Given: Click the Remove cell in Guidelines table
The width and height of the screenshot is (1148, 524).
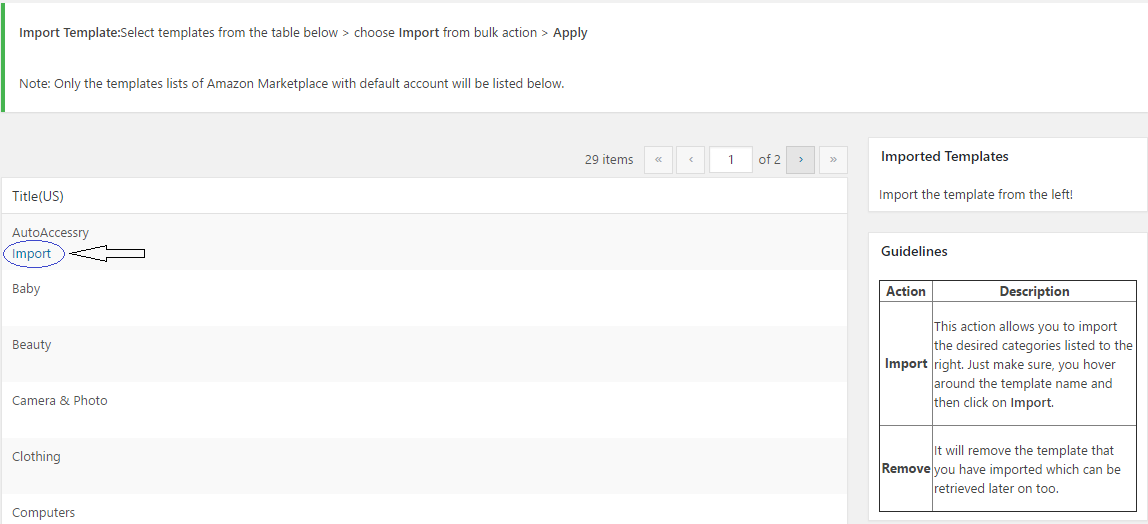Looking at the screenshot, I should point(906,468).
